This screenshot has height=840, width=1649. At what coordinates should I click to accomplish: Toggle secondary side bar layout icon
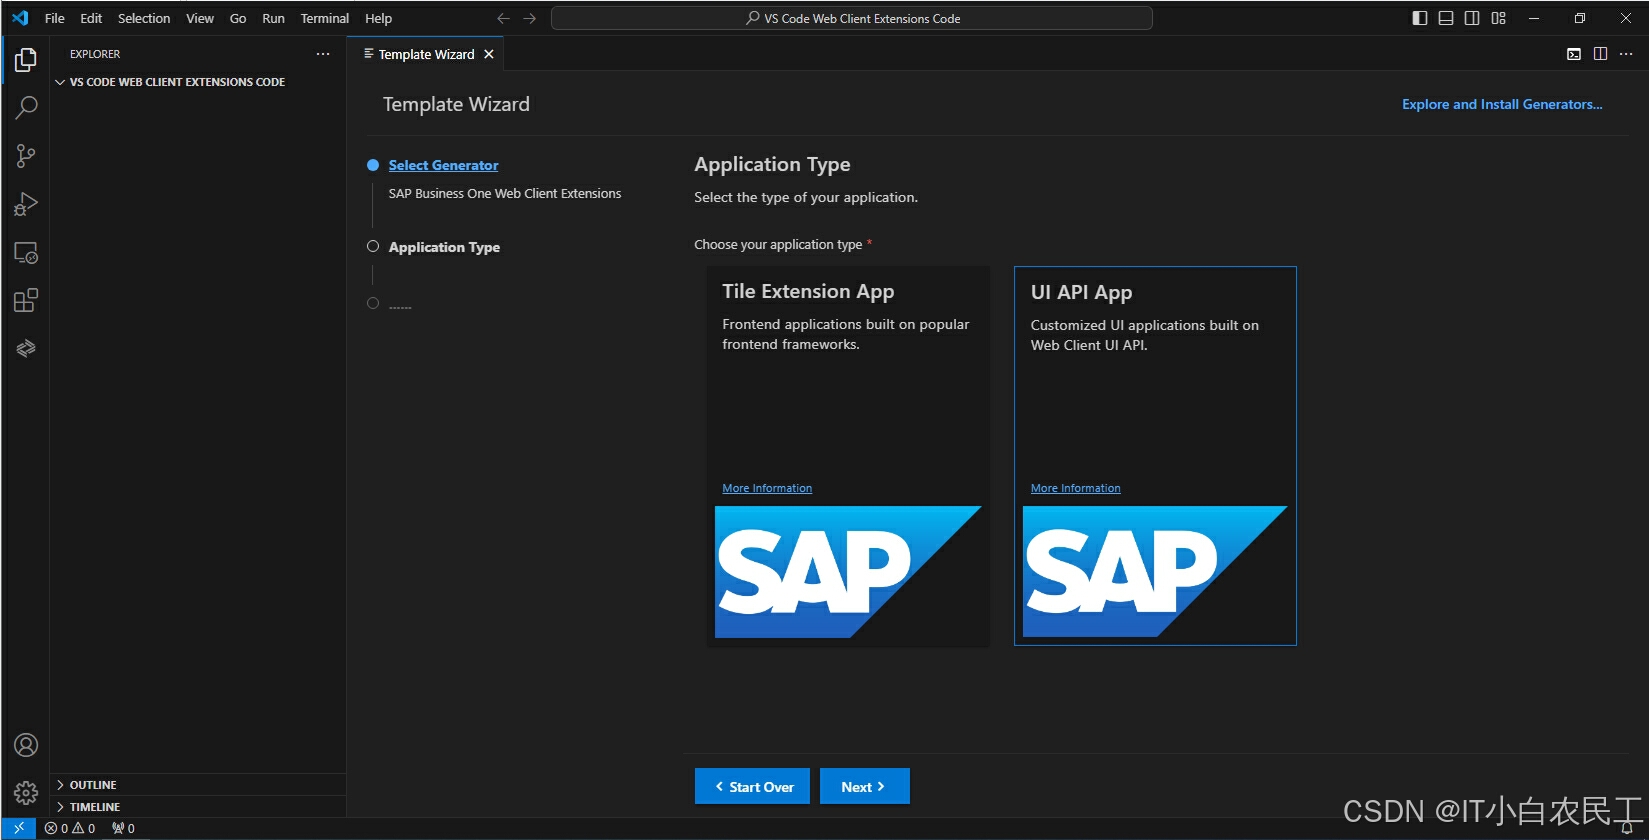pyautogui.click(x=1472, y=18)
